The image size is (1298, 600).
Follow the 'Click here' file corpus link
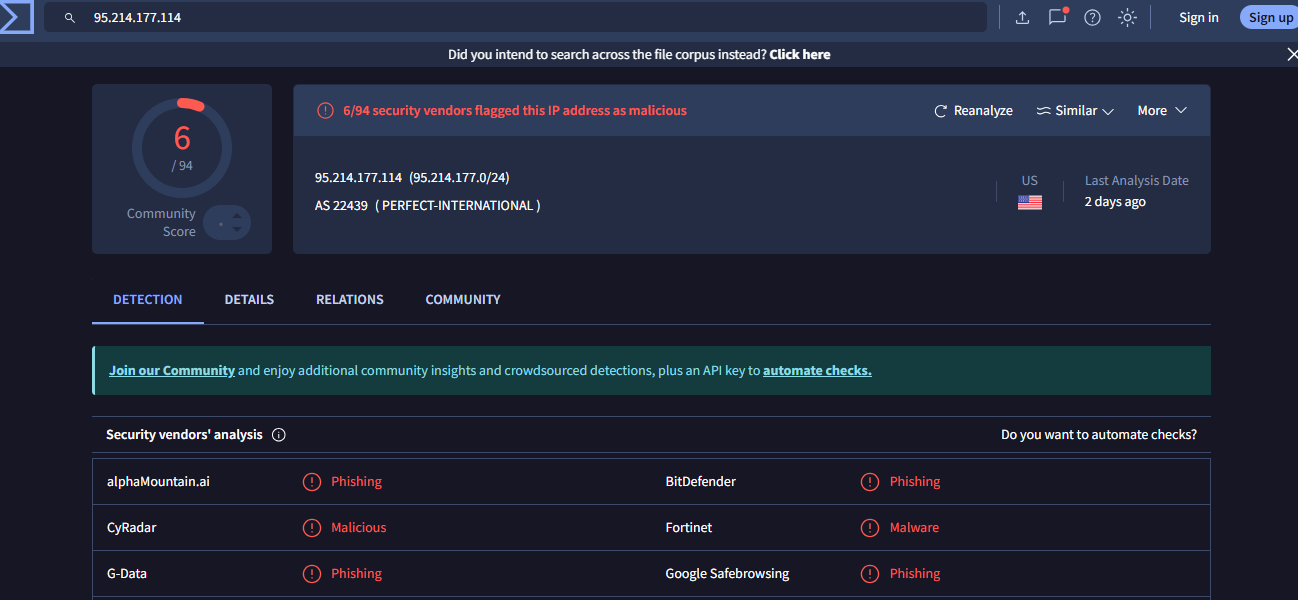point(800,55)
